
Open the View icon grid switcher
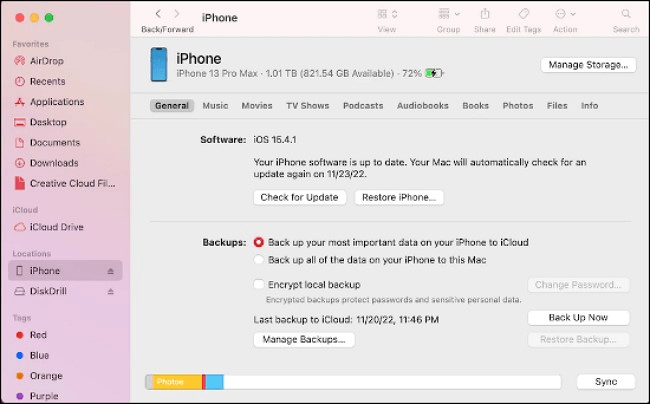[387, 14]
